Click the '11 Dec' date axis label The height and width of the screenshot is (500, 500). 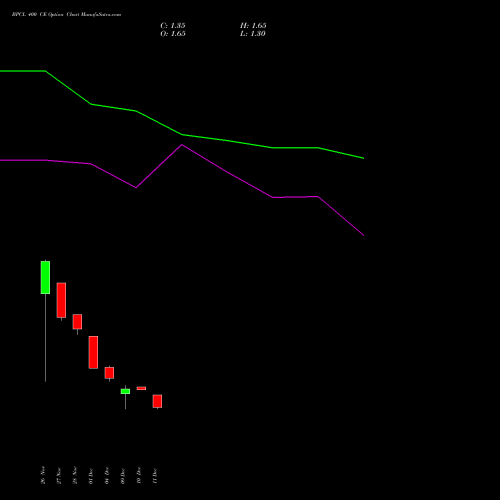155,476
